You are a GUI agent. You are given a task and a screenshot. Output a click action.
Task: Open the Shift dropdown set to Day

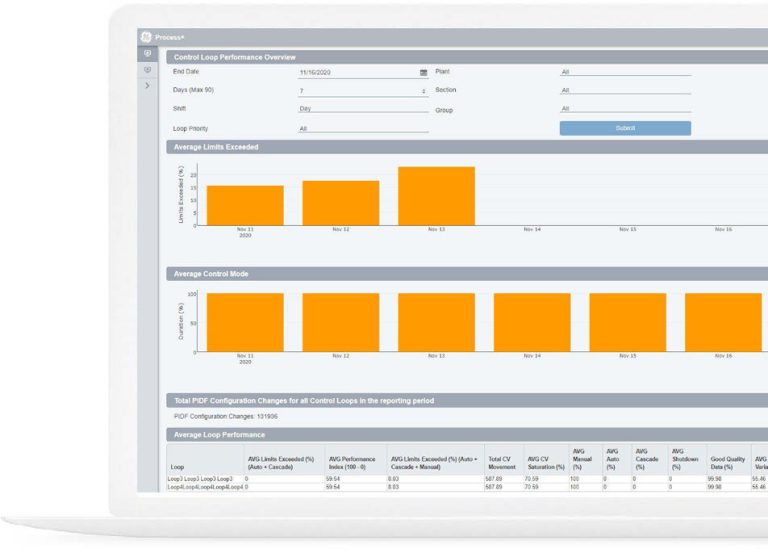click(363, 109)
